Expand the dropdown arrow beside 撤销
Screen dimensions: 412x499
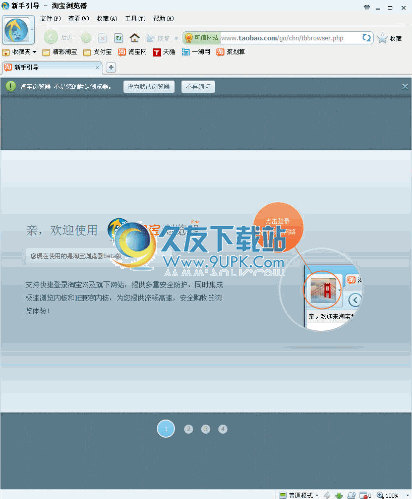pyautogui.click(x=176, y=39)
